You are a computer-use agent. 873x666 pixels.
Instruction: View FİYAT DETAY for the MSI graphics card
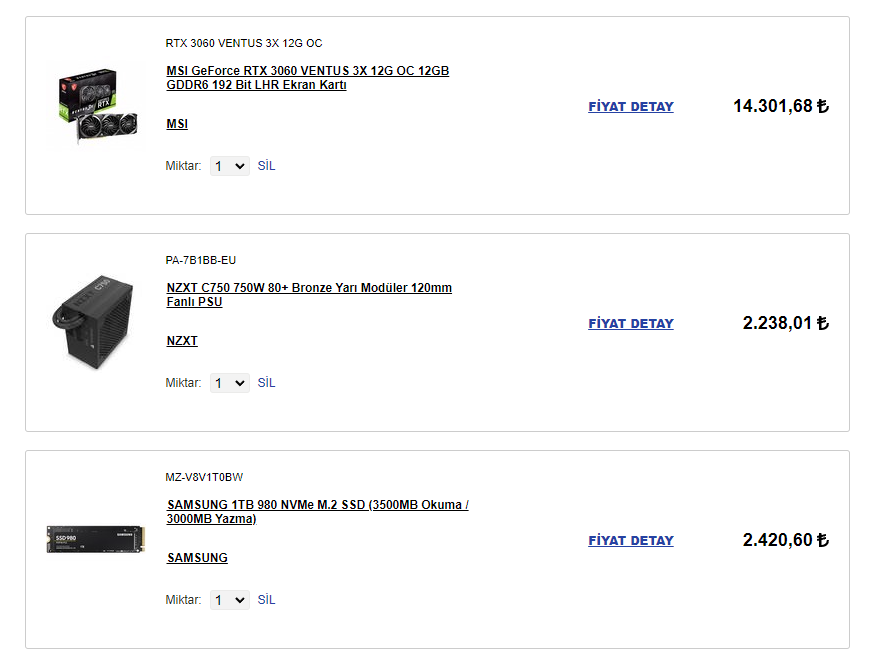click(631, 107)
